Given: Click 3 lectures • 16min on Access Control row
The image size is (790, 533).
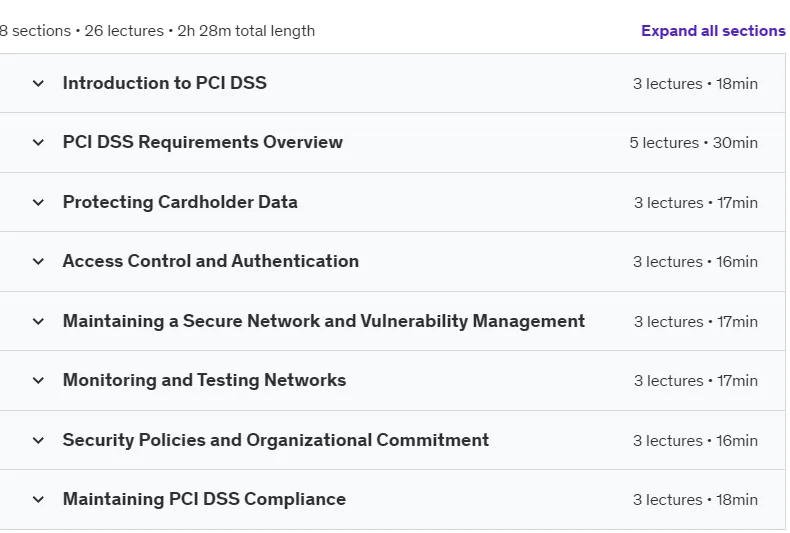Looking at the screenshot, I should (695, 261).
